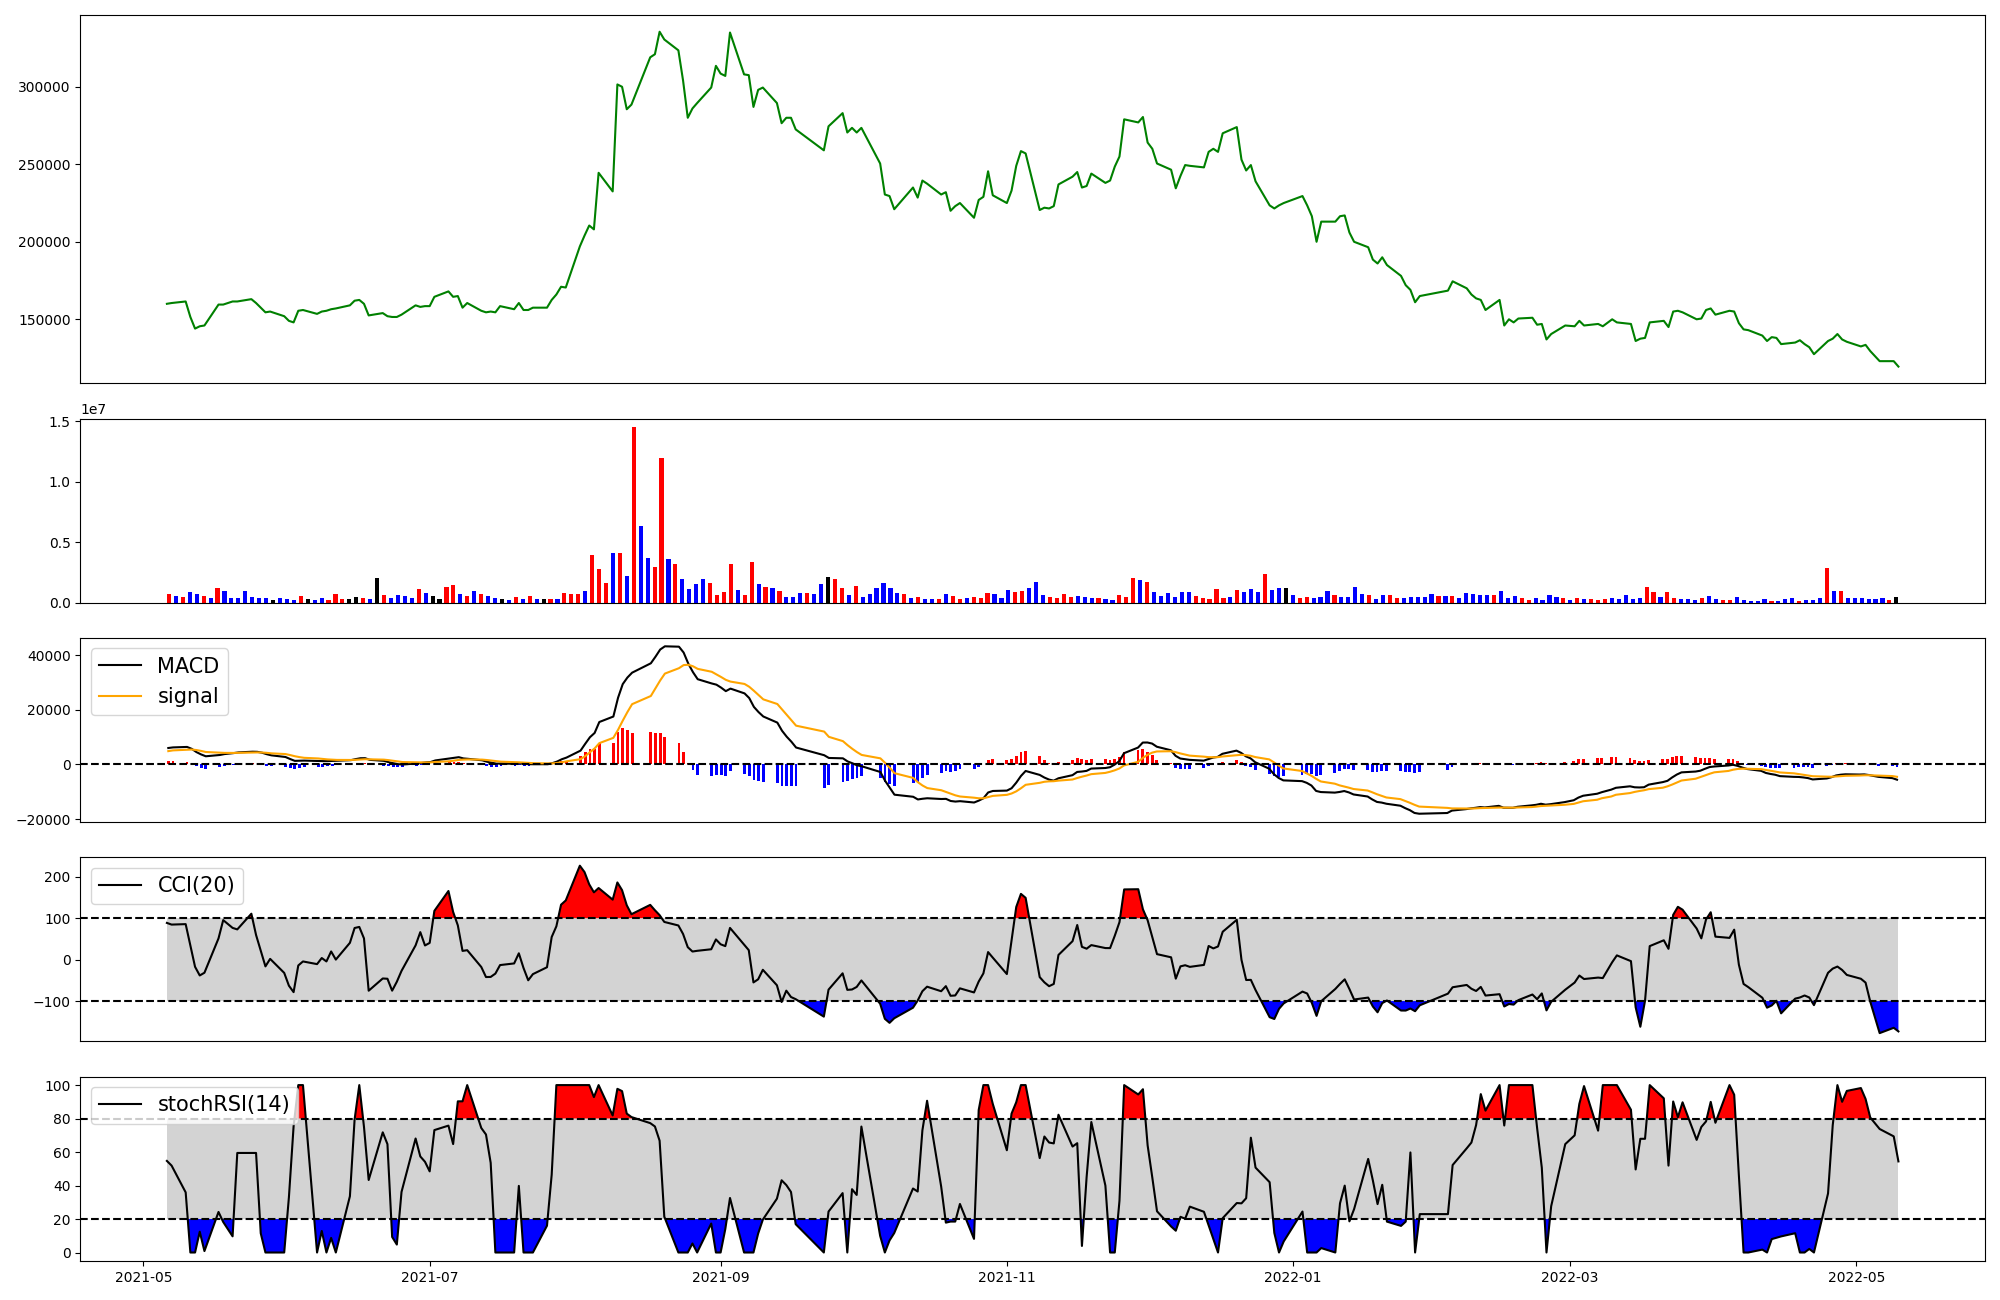Click the 300000 price axis label
The image size is (2000, 1300).
coord(44,87)
